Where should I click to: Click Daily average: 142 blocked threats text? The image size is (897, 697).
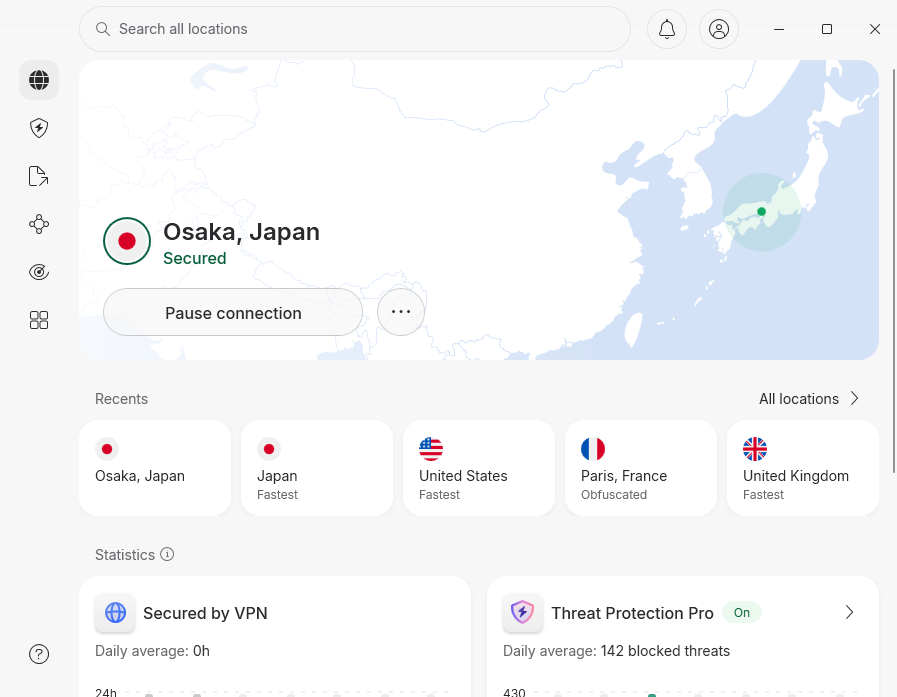point(616,651)
